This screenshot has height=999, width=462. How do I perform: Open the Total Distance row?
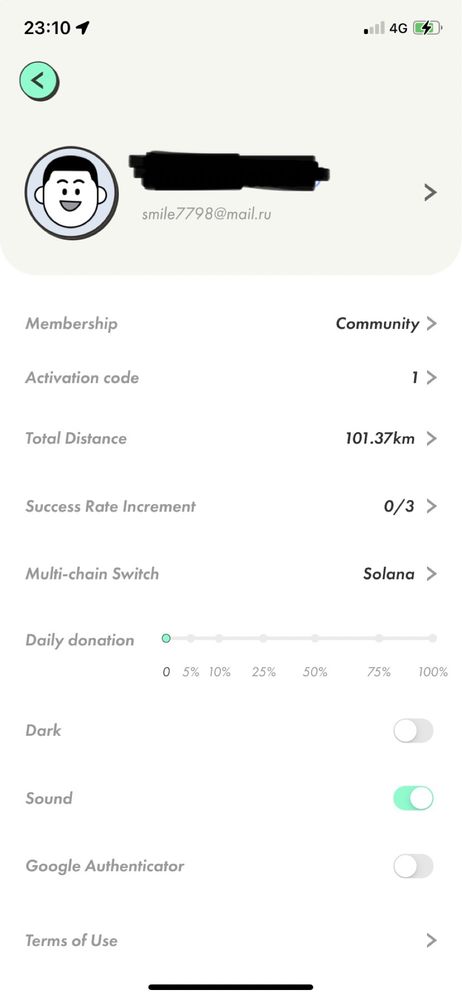(231, 438)
